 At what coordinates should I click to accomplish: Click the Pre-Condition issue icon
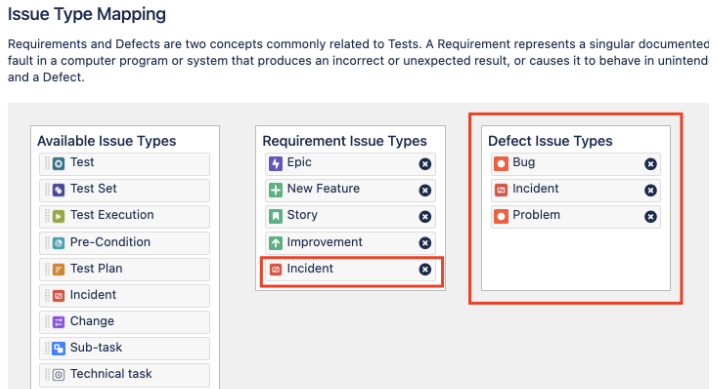click(59, 243)
